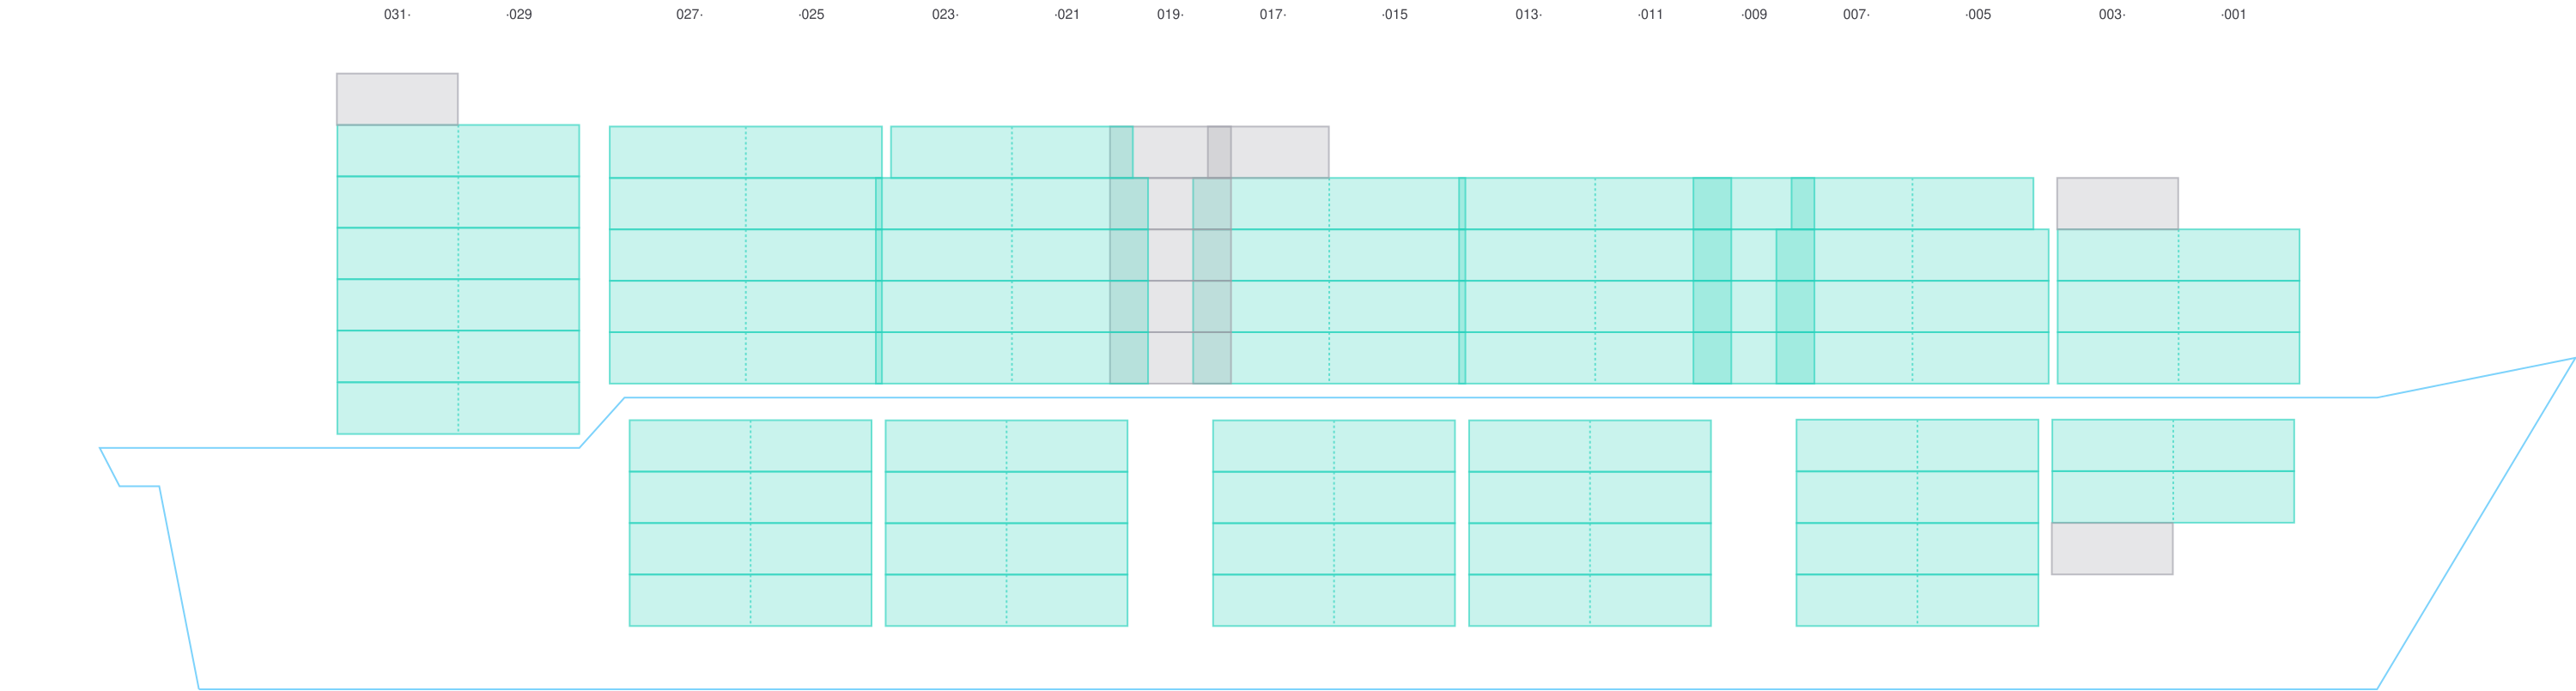Click below-deck hold under bays 027/025

750,523
